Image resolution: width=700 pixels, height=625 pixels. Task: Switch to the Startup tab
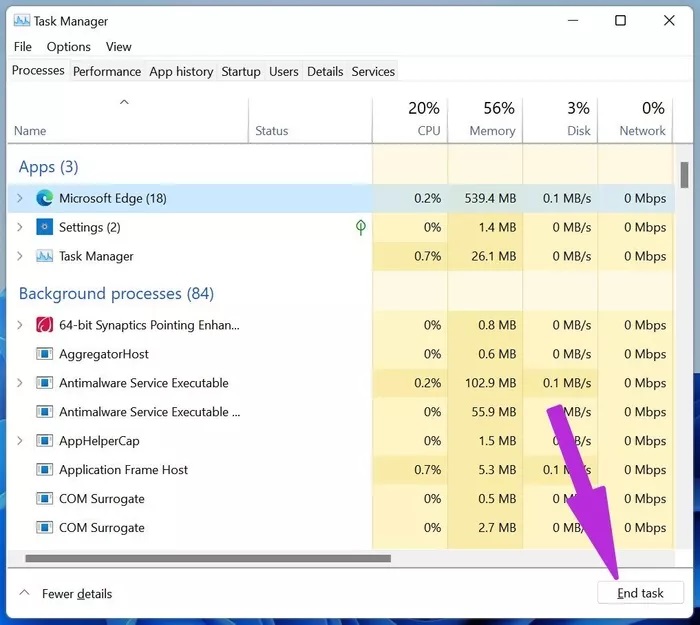240,71
